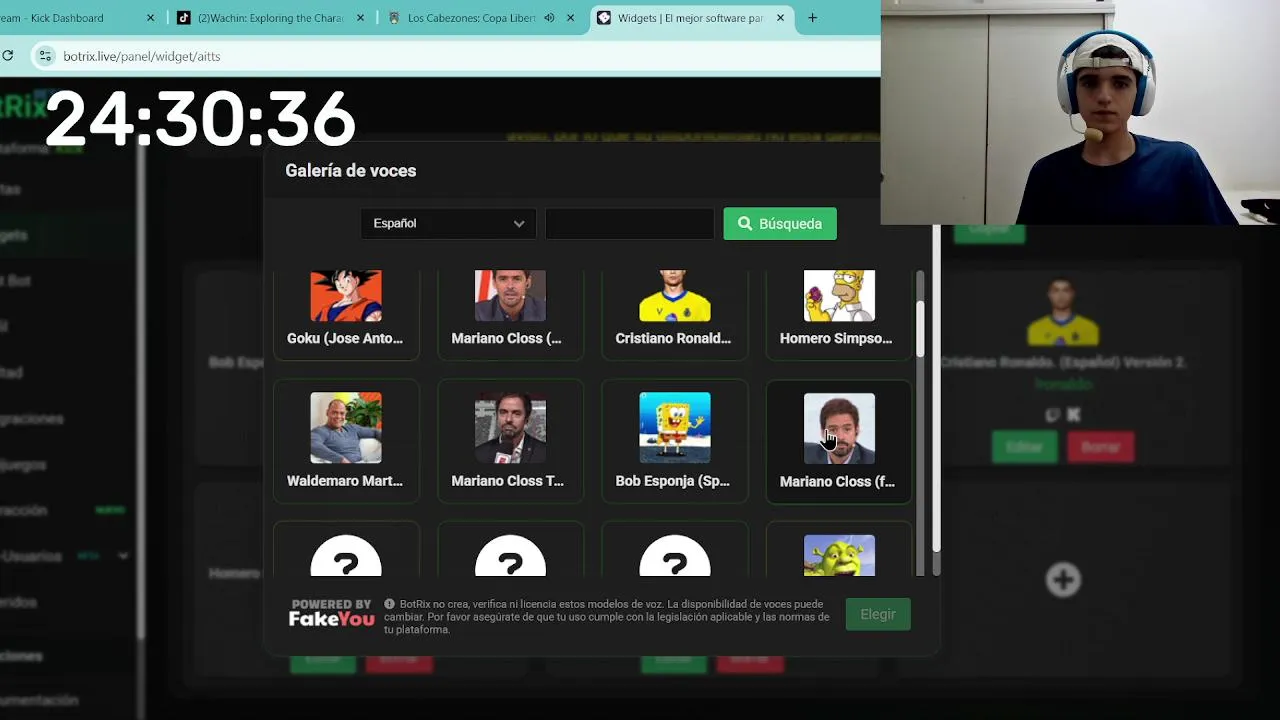Close the Los Cabezones tab
1280x720 pixels.
[573, 18]
